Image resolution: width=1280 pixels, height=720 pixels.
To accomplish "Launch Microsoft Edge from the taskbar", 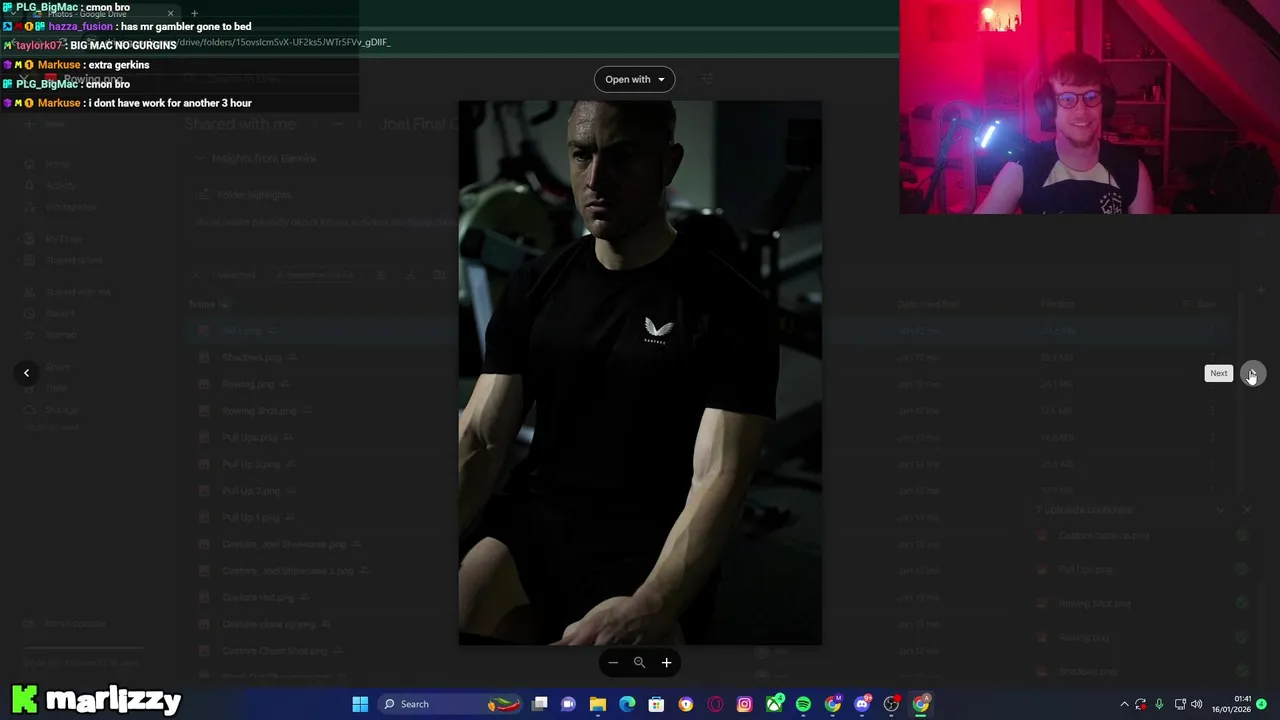I will click(x=627, y=704).
